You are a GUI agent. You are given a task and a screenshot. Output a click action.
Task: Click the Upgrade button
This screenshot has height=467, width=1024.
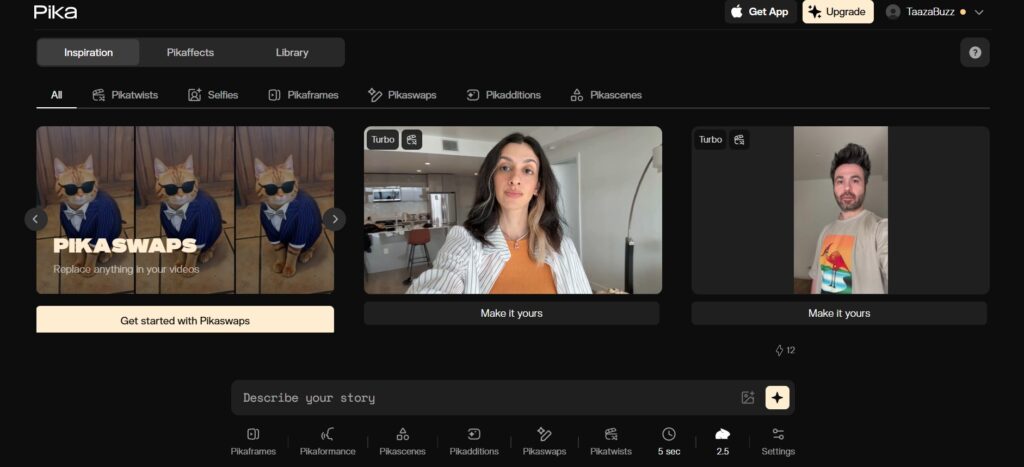(838, 12)
